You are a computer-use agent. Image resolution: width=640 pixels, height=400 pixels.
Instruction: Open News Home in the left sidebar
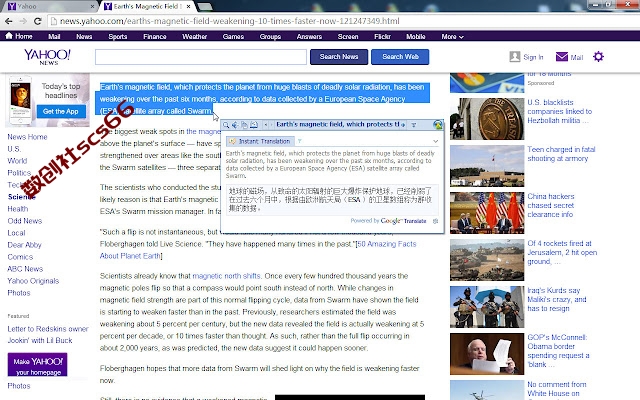click(27, 137)
